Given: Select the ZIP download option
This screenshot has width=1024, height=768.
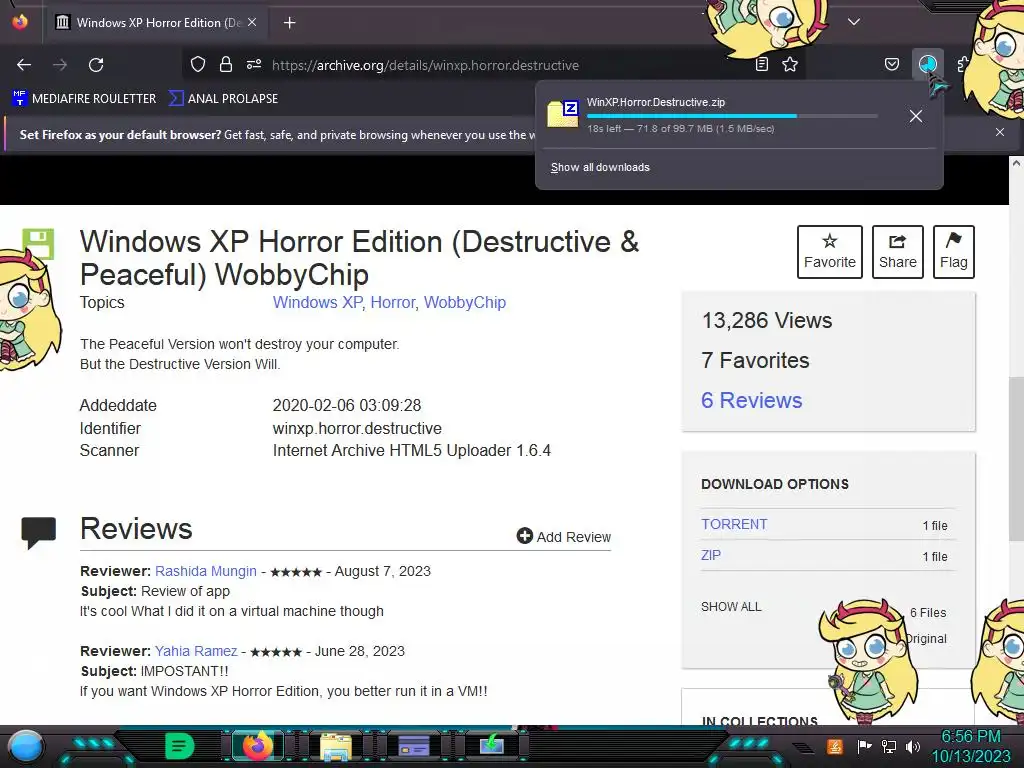Looking at the screenshot, I should [x=711, y=555].
